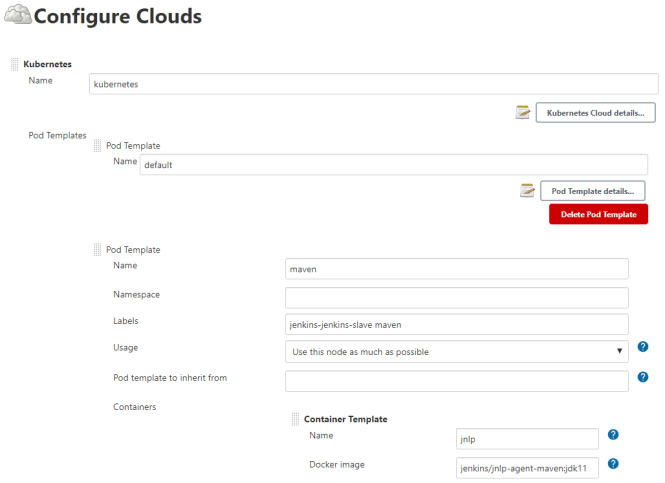
Task: Click the Usage label
Action: pyautogui.click(x=126, y=348)
